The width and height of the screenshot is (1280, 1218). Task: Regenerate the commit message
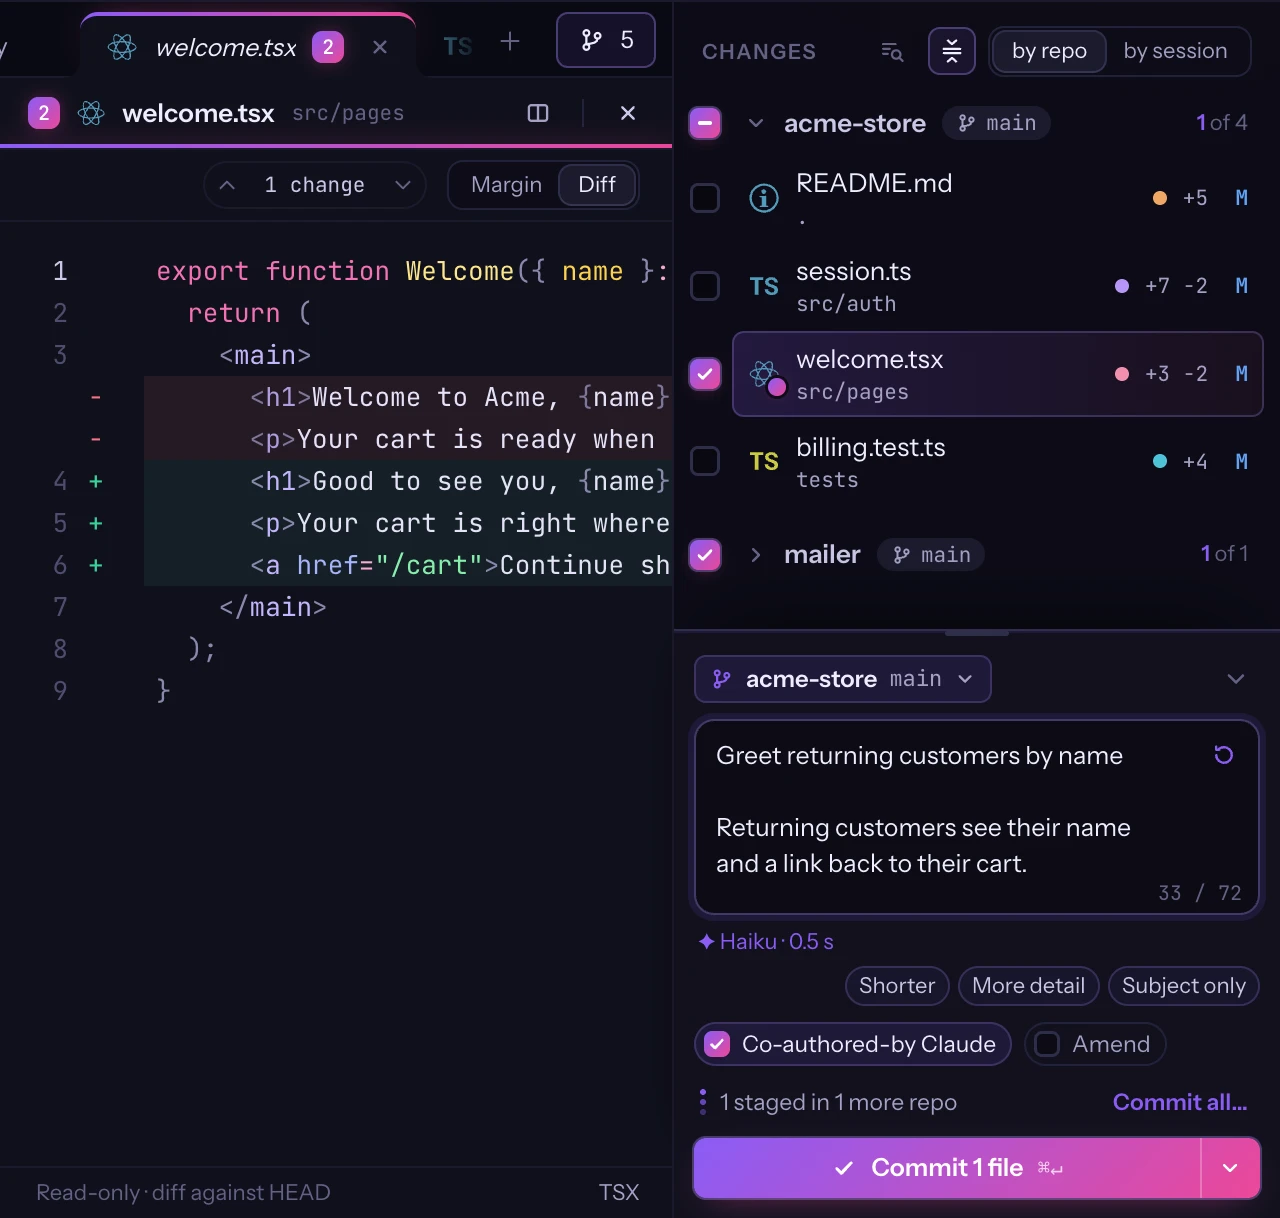(x=1223, y=755)
